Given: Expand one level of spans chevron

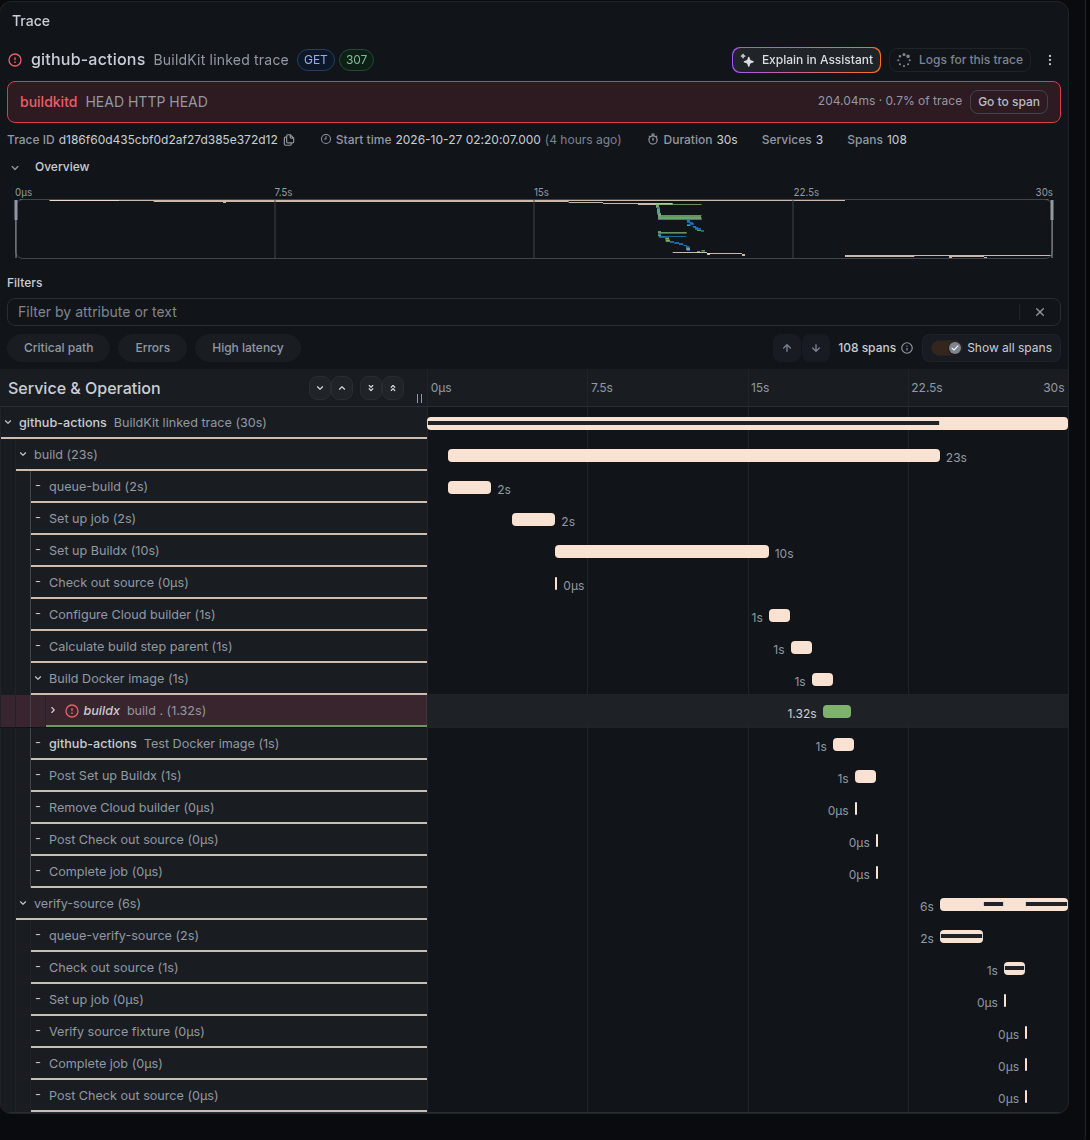Looking at the screenshot, I should tap(320, 388).
